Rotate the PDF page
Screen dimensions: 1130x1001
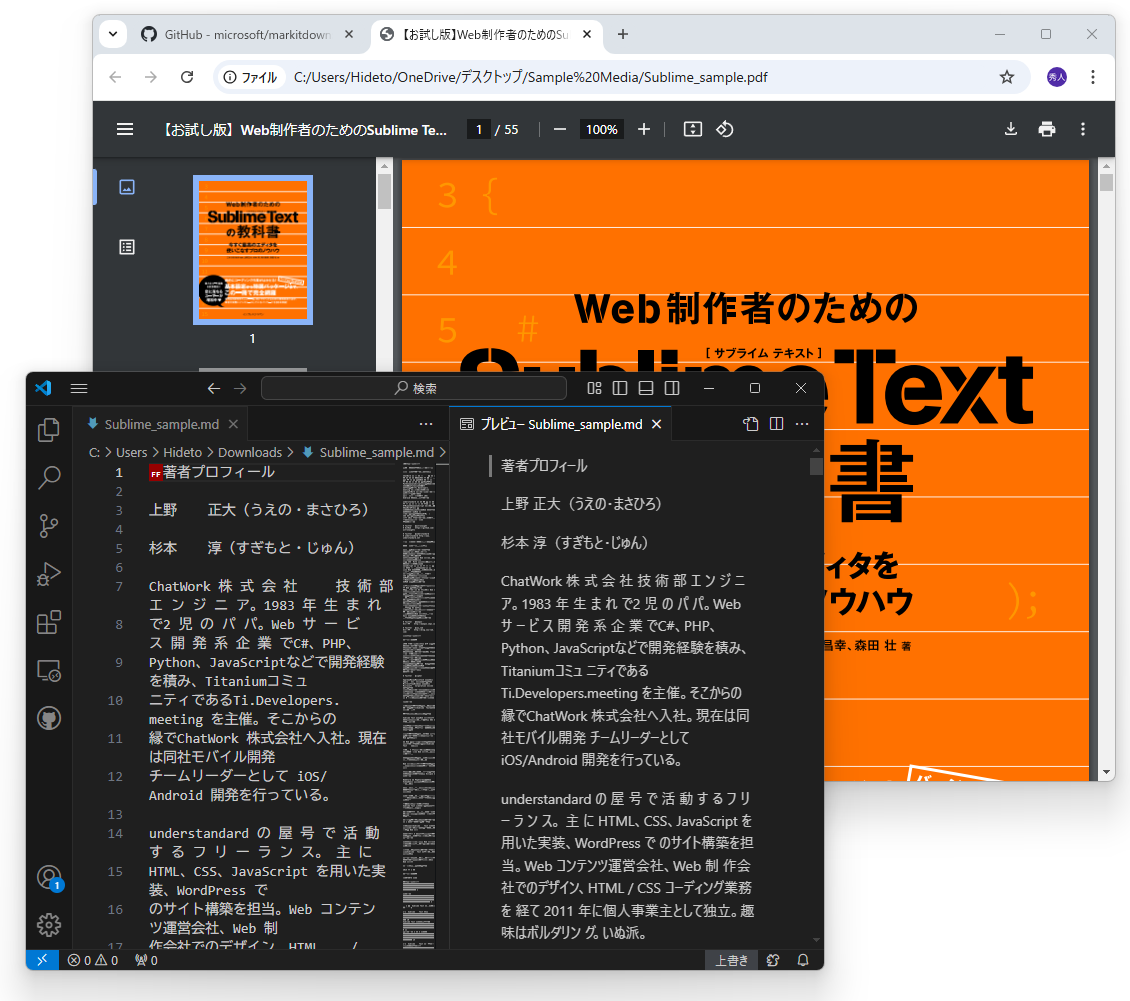[725, 129]
